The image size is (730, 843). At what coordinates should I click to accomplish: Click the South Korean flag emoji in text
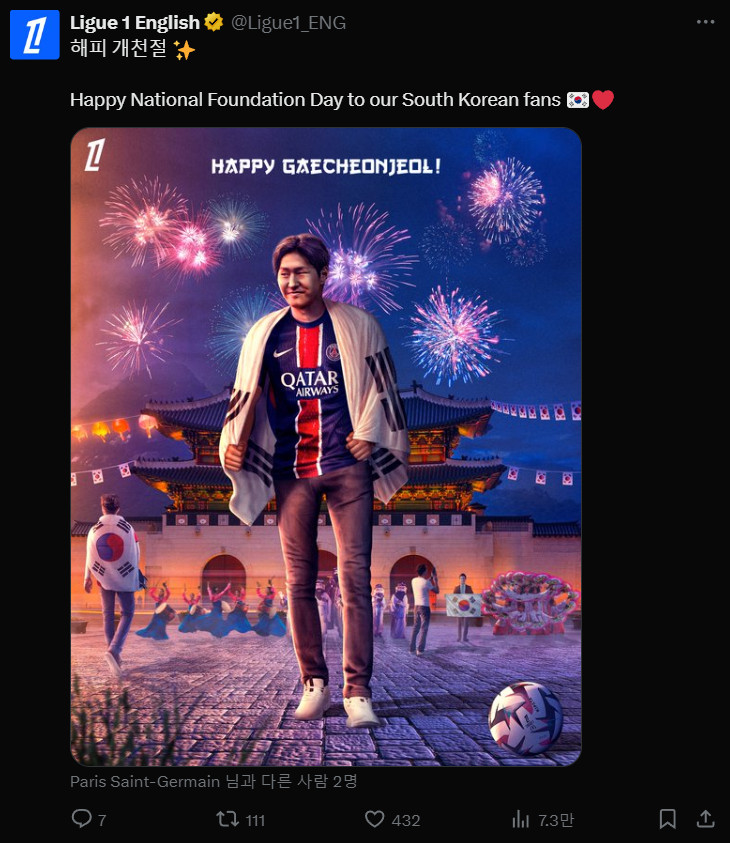click(x=578, y=100)
